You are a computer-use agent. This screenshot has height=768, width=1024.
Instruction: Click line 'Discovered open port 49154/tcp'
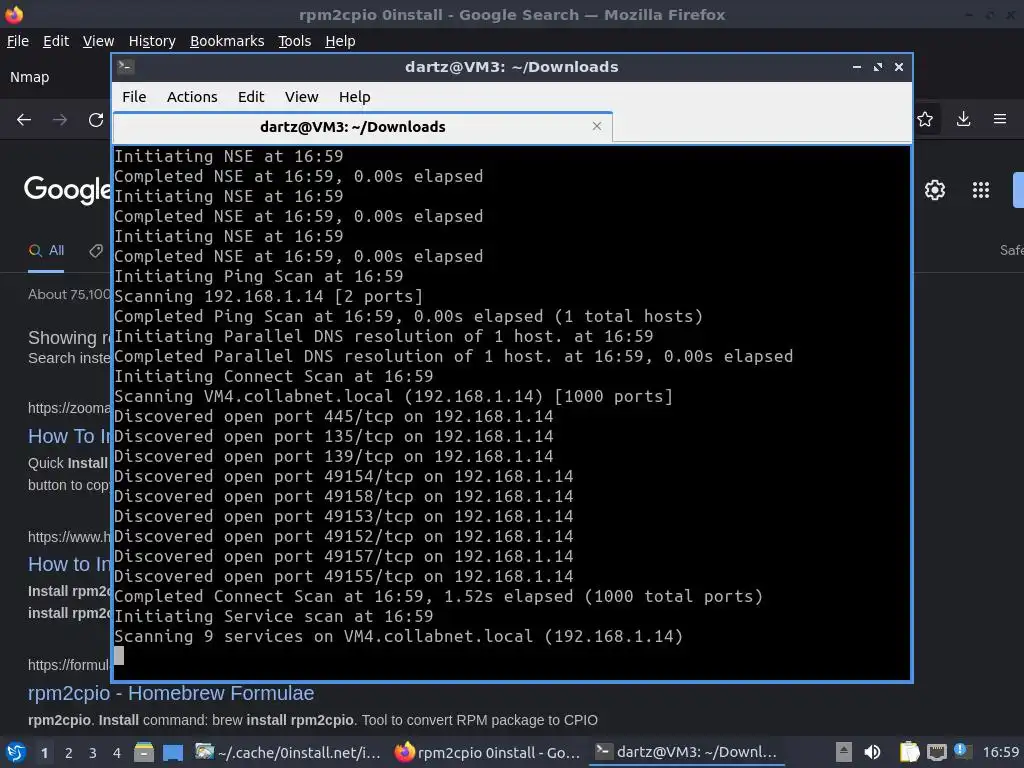(344, 476)
